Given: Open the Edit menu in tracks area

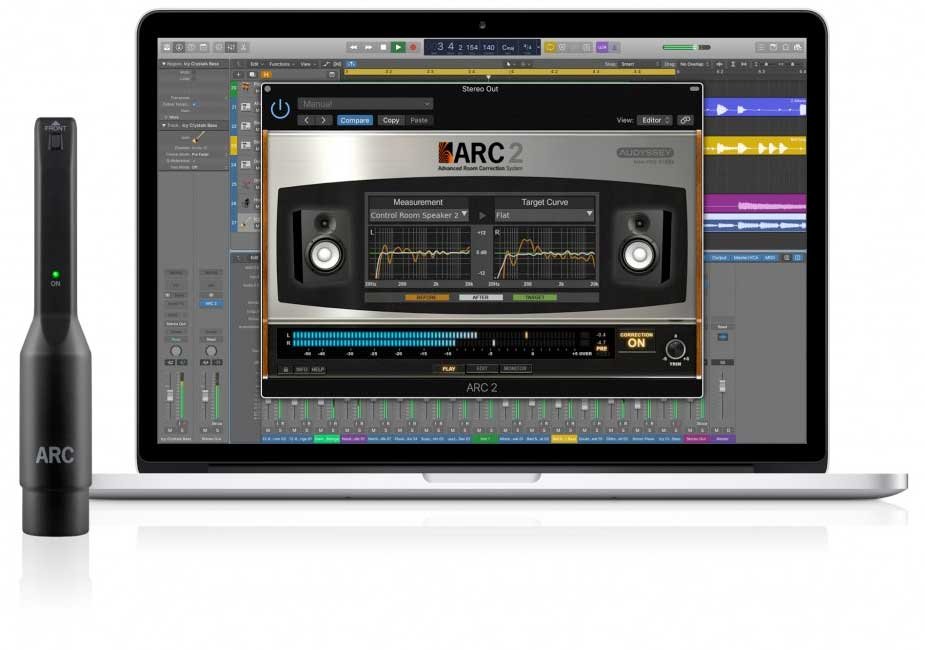Looking at the screenshot, I should pyautogui.click(x=255, y=64).
